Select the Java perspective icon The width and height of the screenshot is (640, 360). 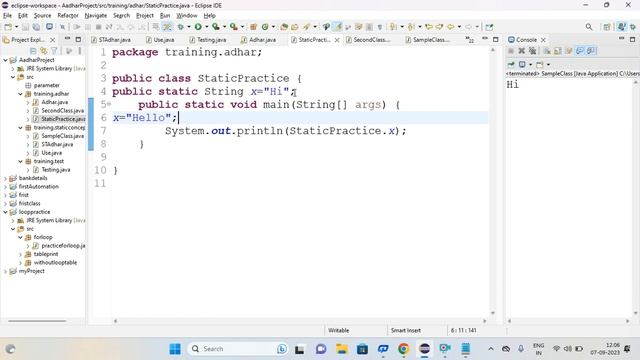point(621,27)
